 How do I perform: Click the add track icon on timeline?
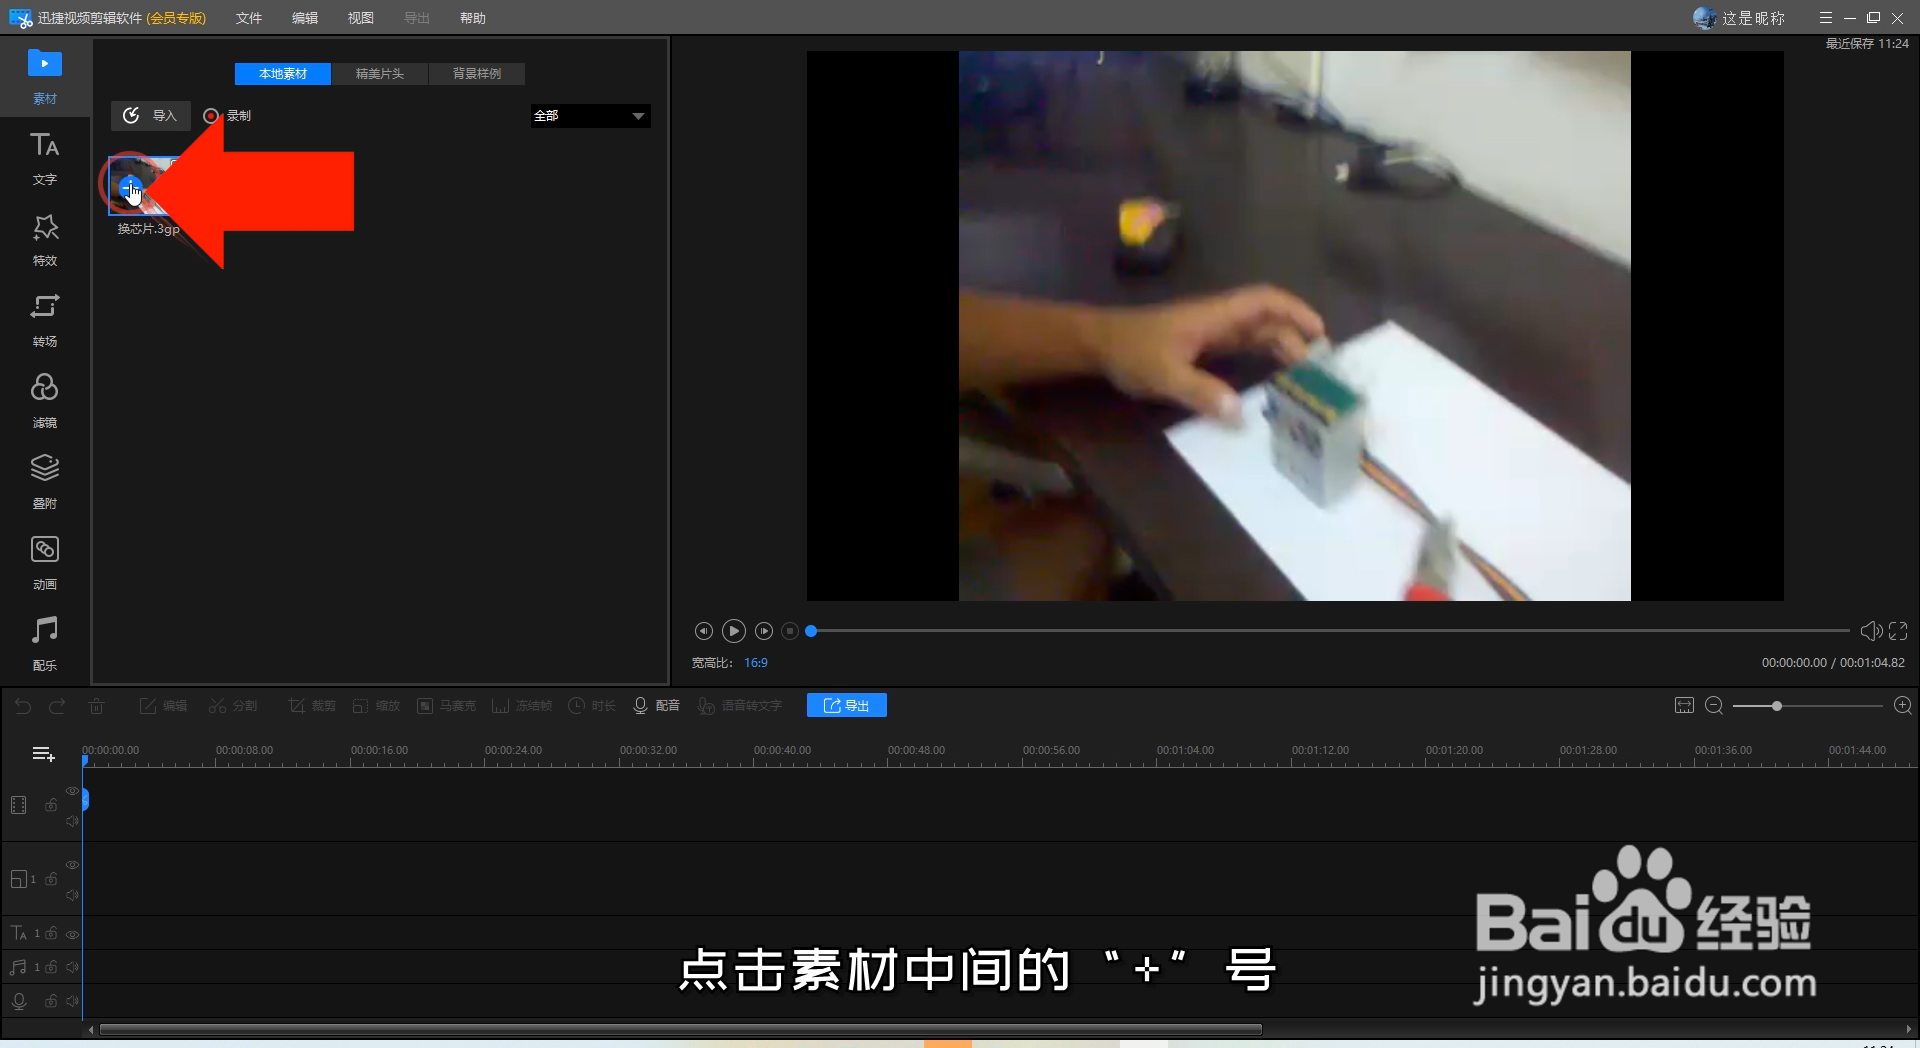pos(42,753)
